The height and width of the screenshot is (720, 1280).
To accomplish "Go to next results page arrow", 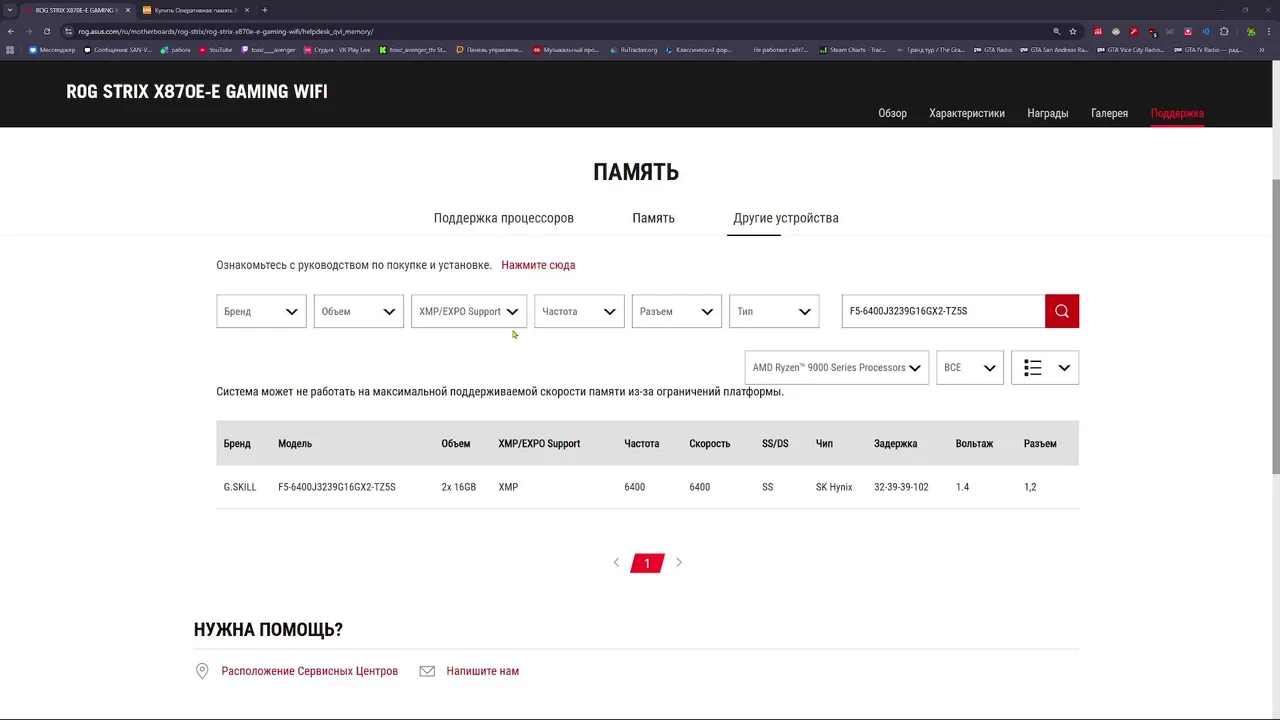I will [x=679, y=563].
